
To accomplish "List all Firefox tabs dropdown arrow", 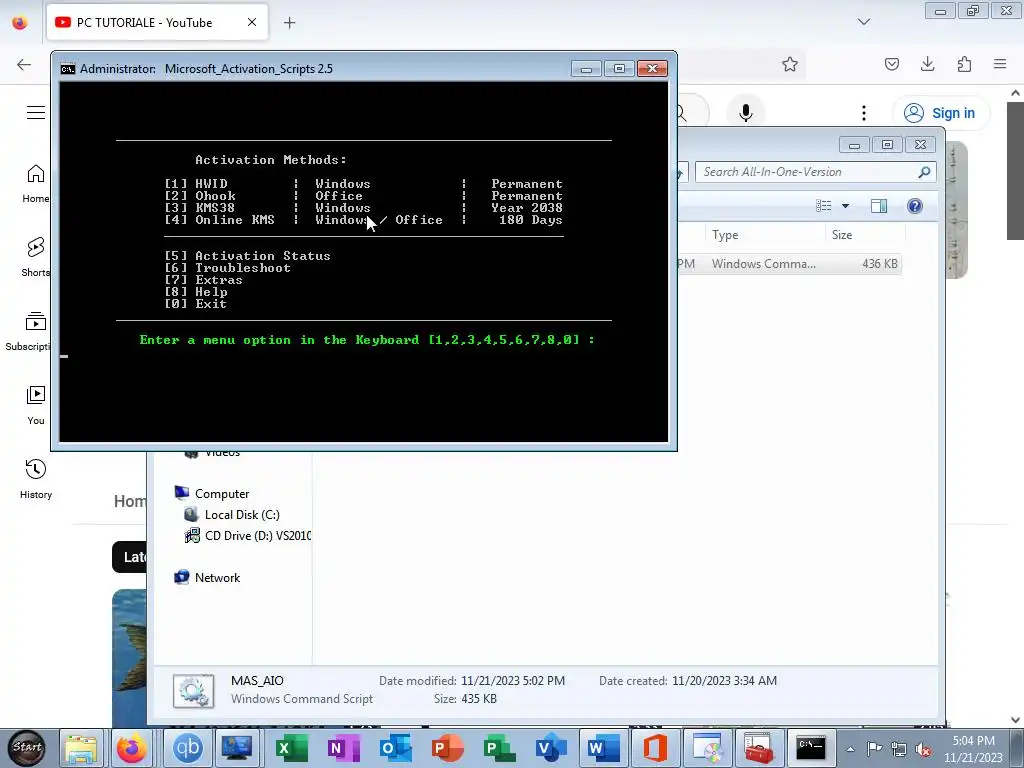I will pyautogui.click(x=863, y=22).
